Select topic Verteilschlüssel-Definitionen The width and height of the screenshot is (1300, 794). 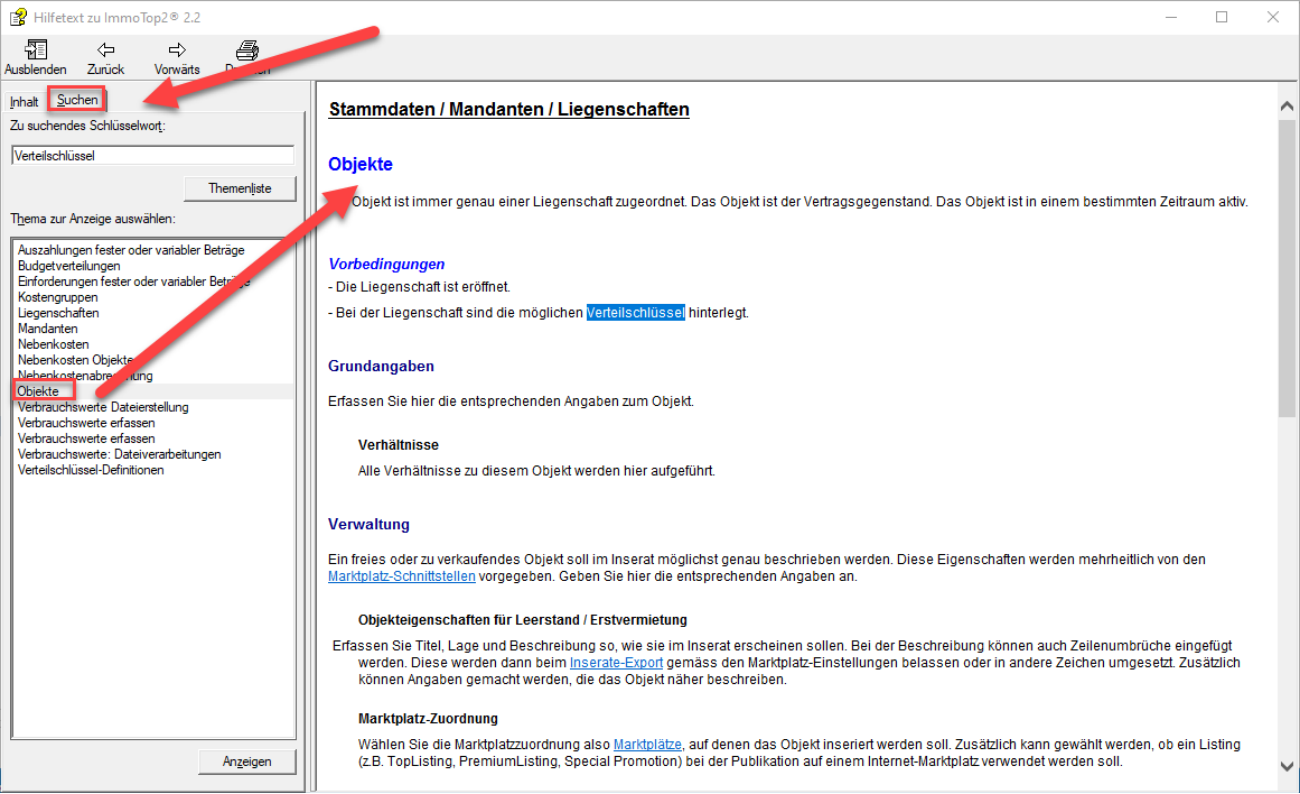click(x=91, y=470)
